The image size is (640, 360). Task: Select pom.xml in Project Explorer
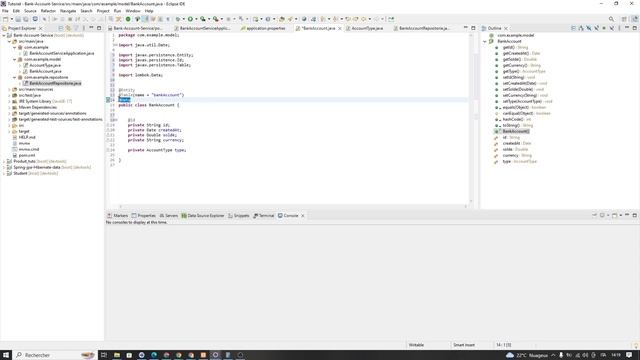click(27, 156)
